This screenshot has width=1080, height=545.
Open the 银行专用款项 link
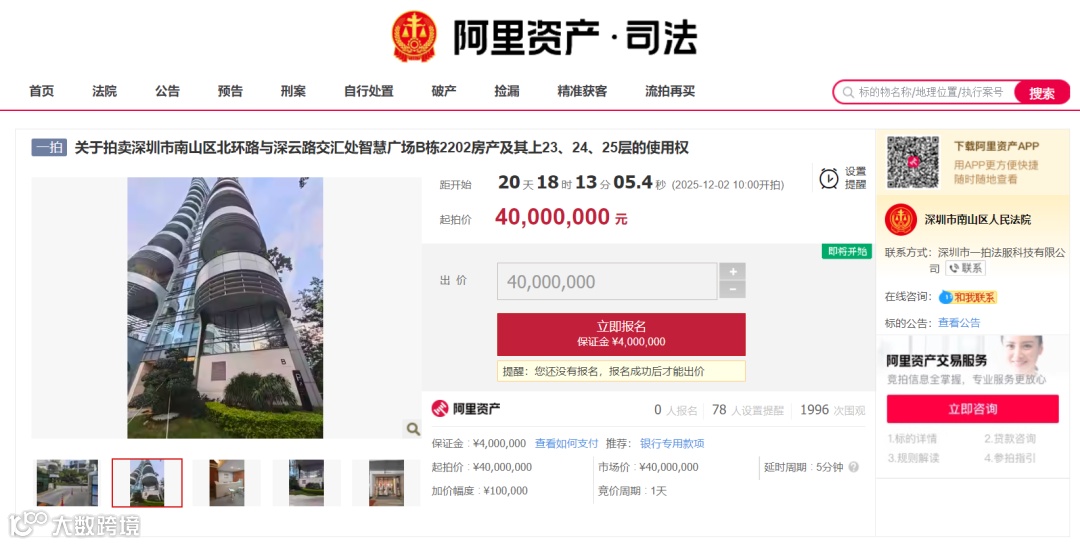point(672,444)
